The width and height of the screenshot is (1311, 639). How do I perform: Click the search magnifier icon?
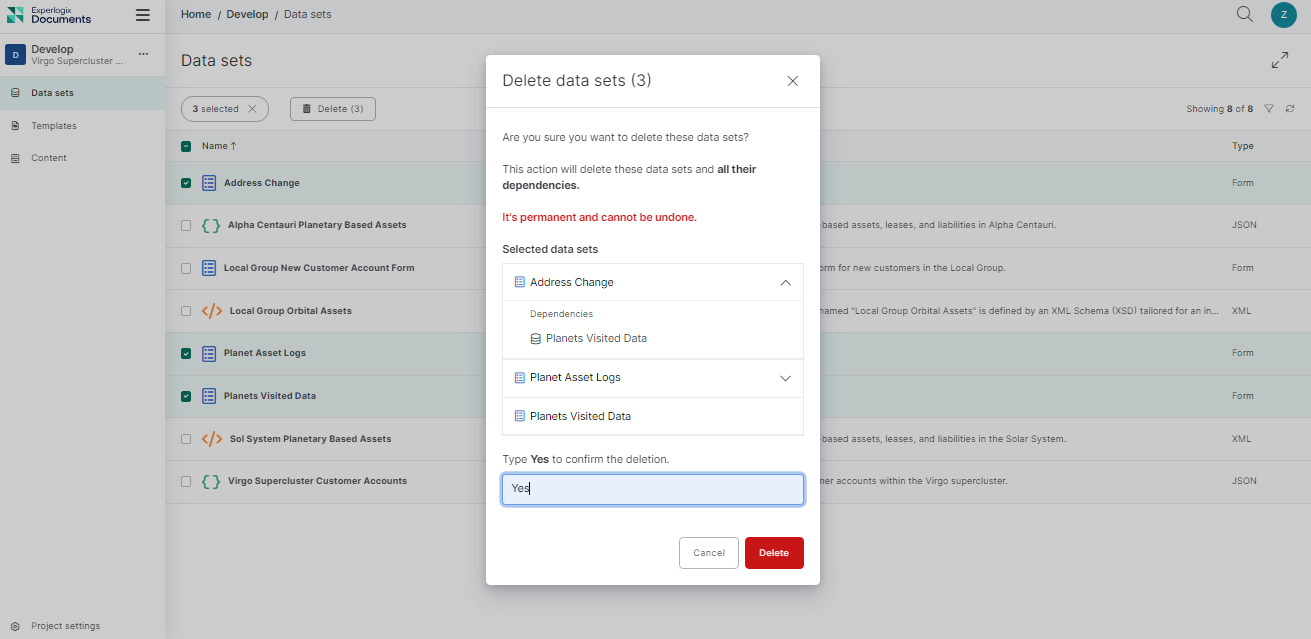(1244, 14)
